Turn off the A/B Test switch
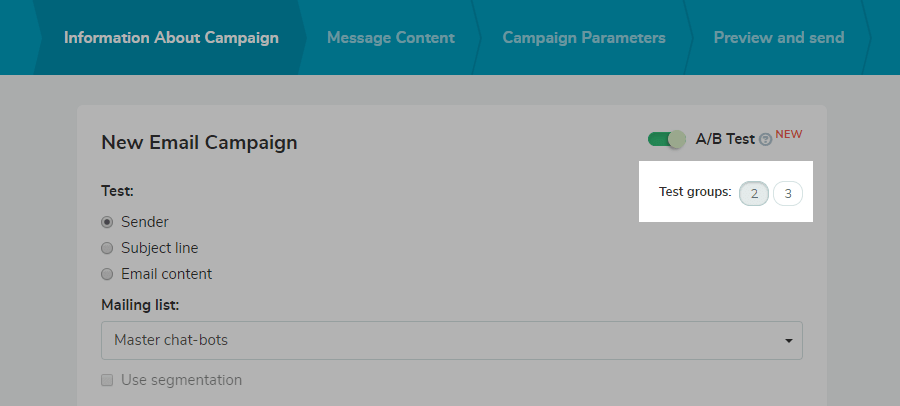Viewport: 900px width, 406px height. pos(666,139)
